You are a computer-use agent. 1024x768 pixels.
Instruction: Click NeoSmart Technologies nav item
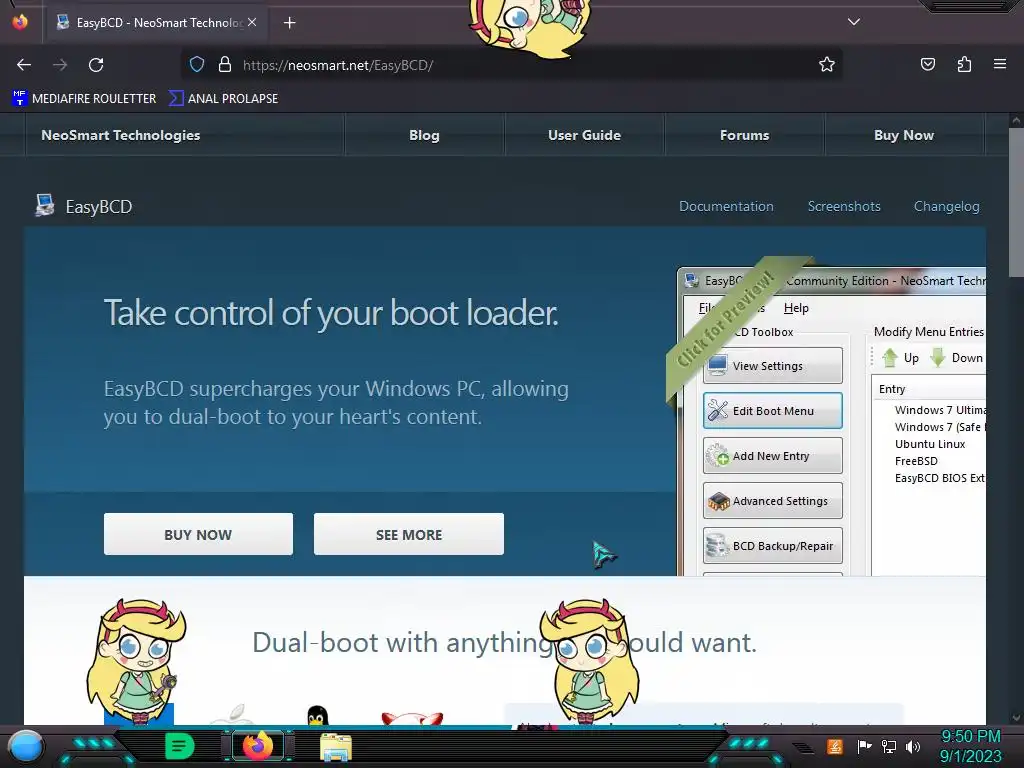(x=121, y=135)
